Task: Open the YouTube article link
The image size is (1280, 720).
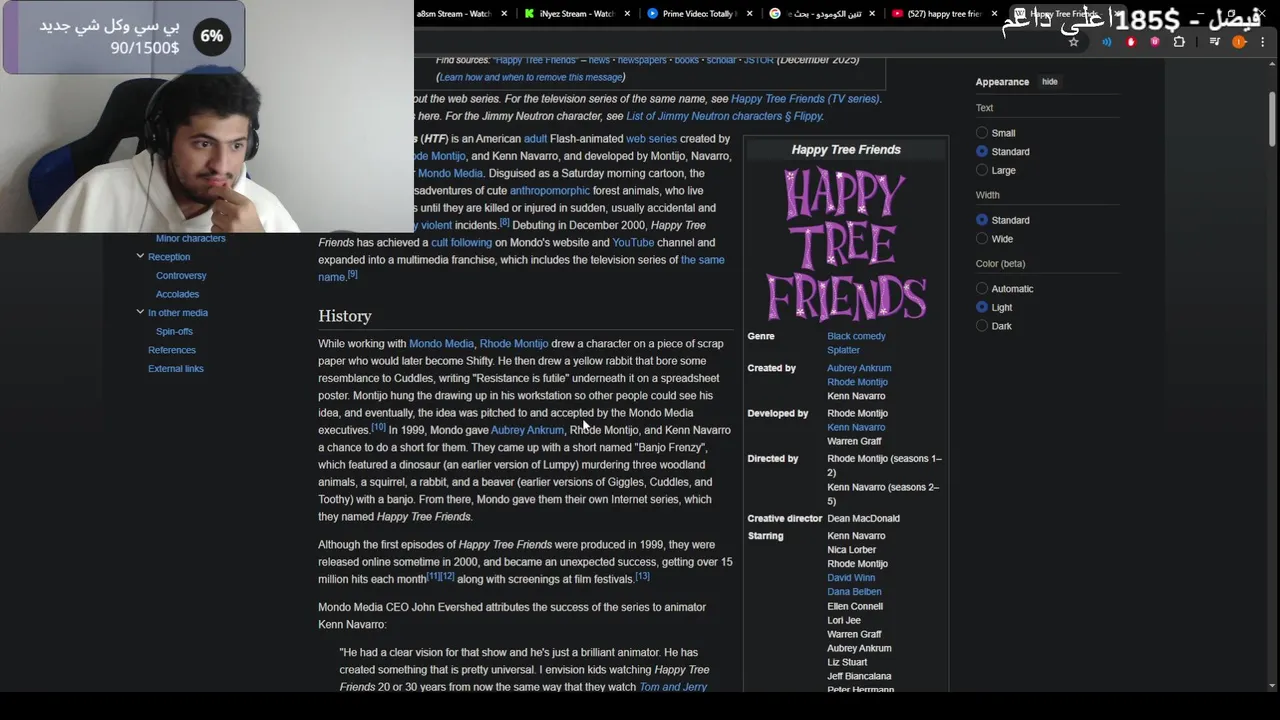Action: click(633, 243)
